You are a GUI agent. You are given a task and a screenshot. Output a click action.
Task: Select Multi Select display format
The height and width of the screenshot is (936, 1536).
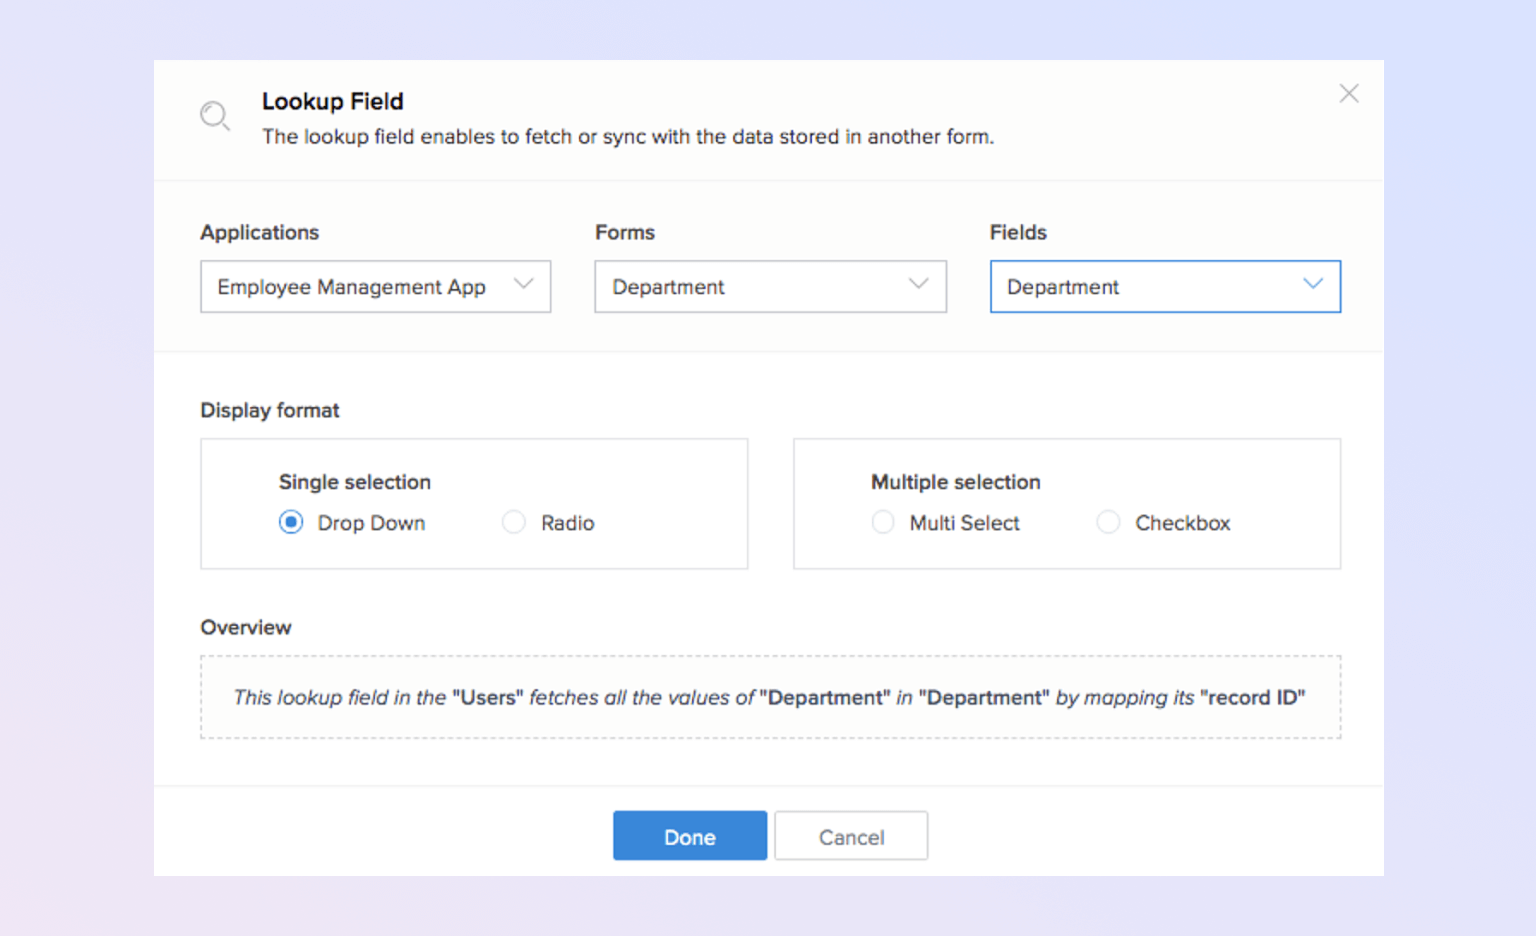883,523
